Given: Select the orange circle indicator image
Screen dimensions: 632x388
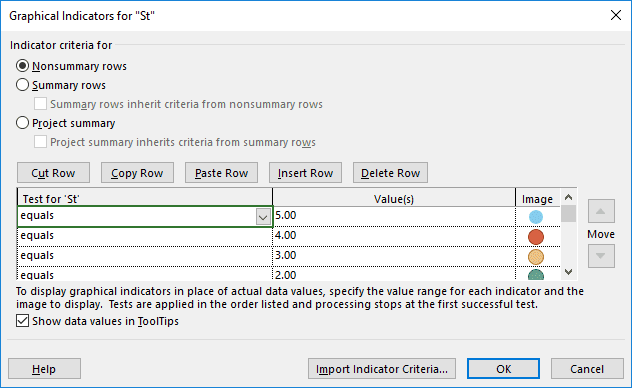Looking at the screenshot, I should 536,257.
